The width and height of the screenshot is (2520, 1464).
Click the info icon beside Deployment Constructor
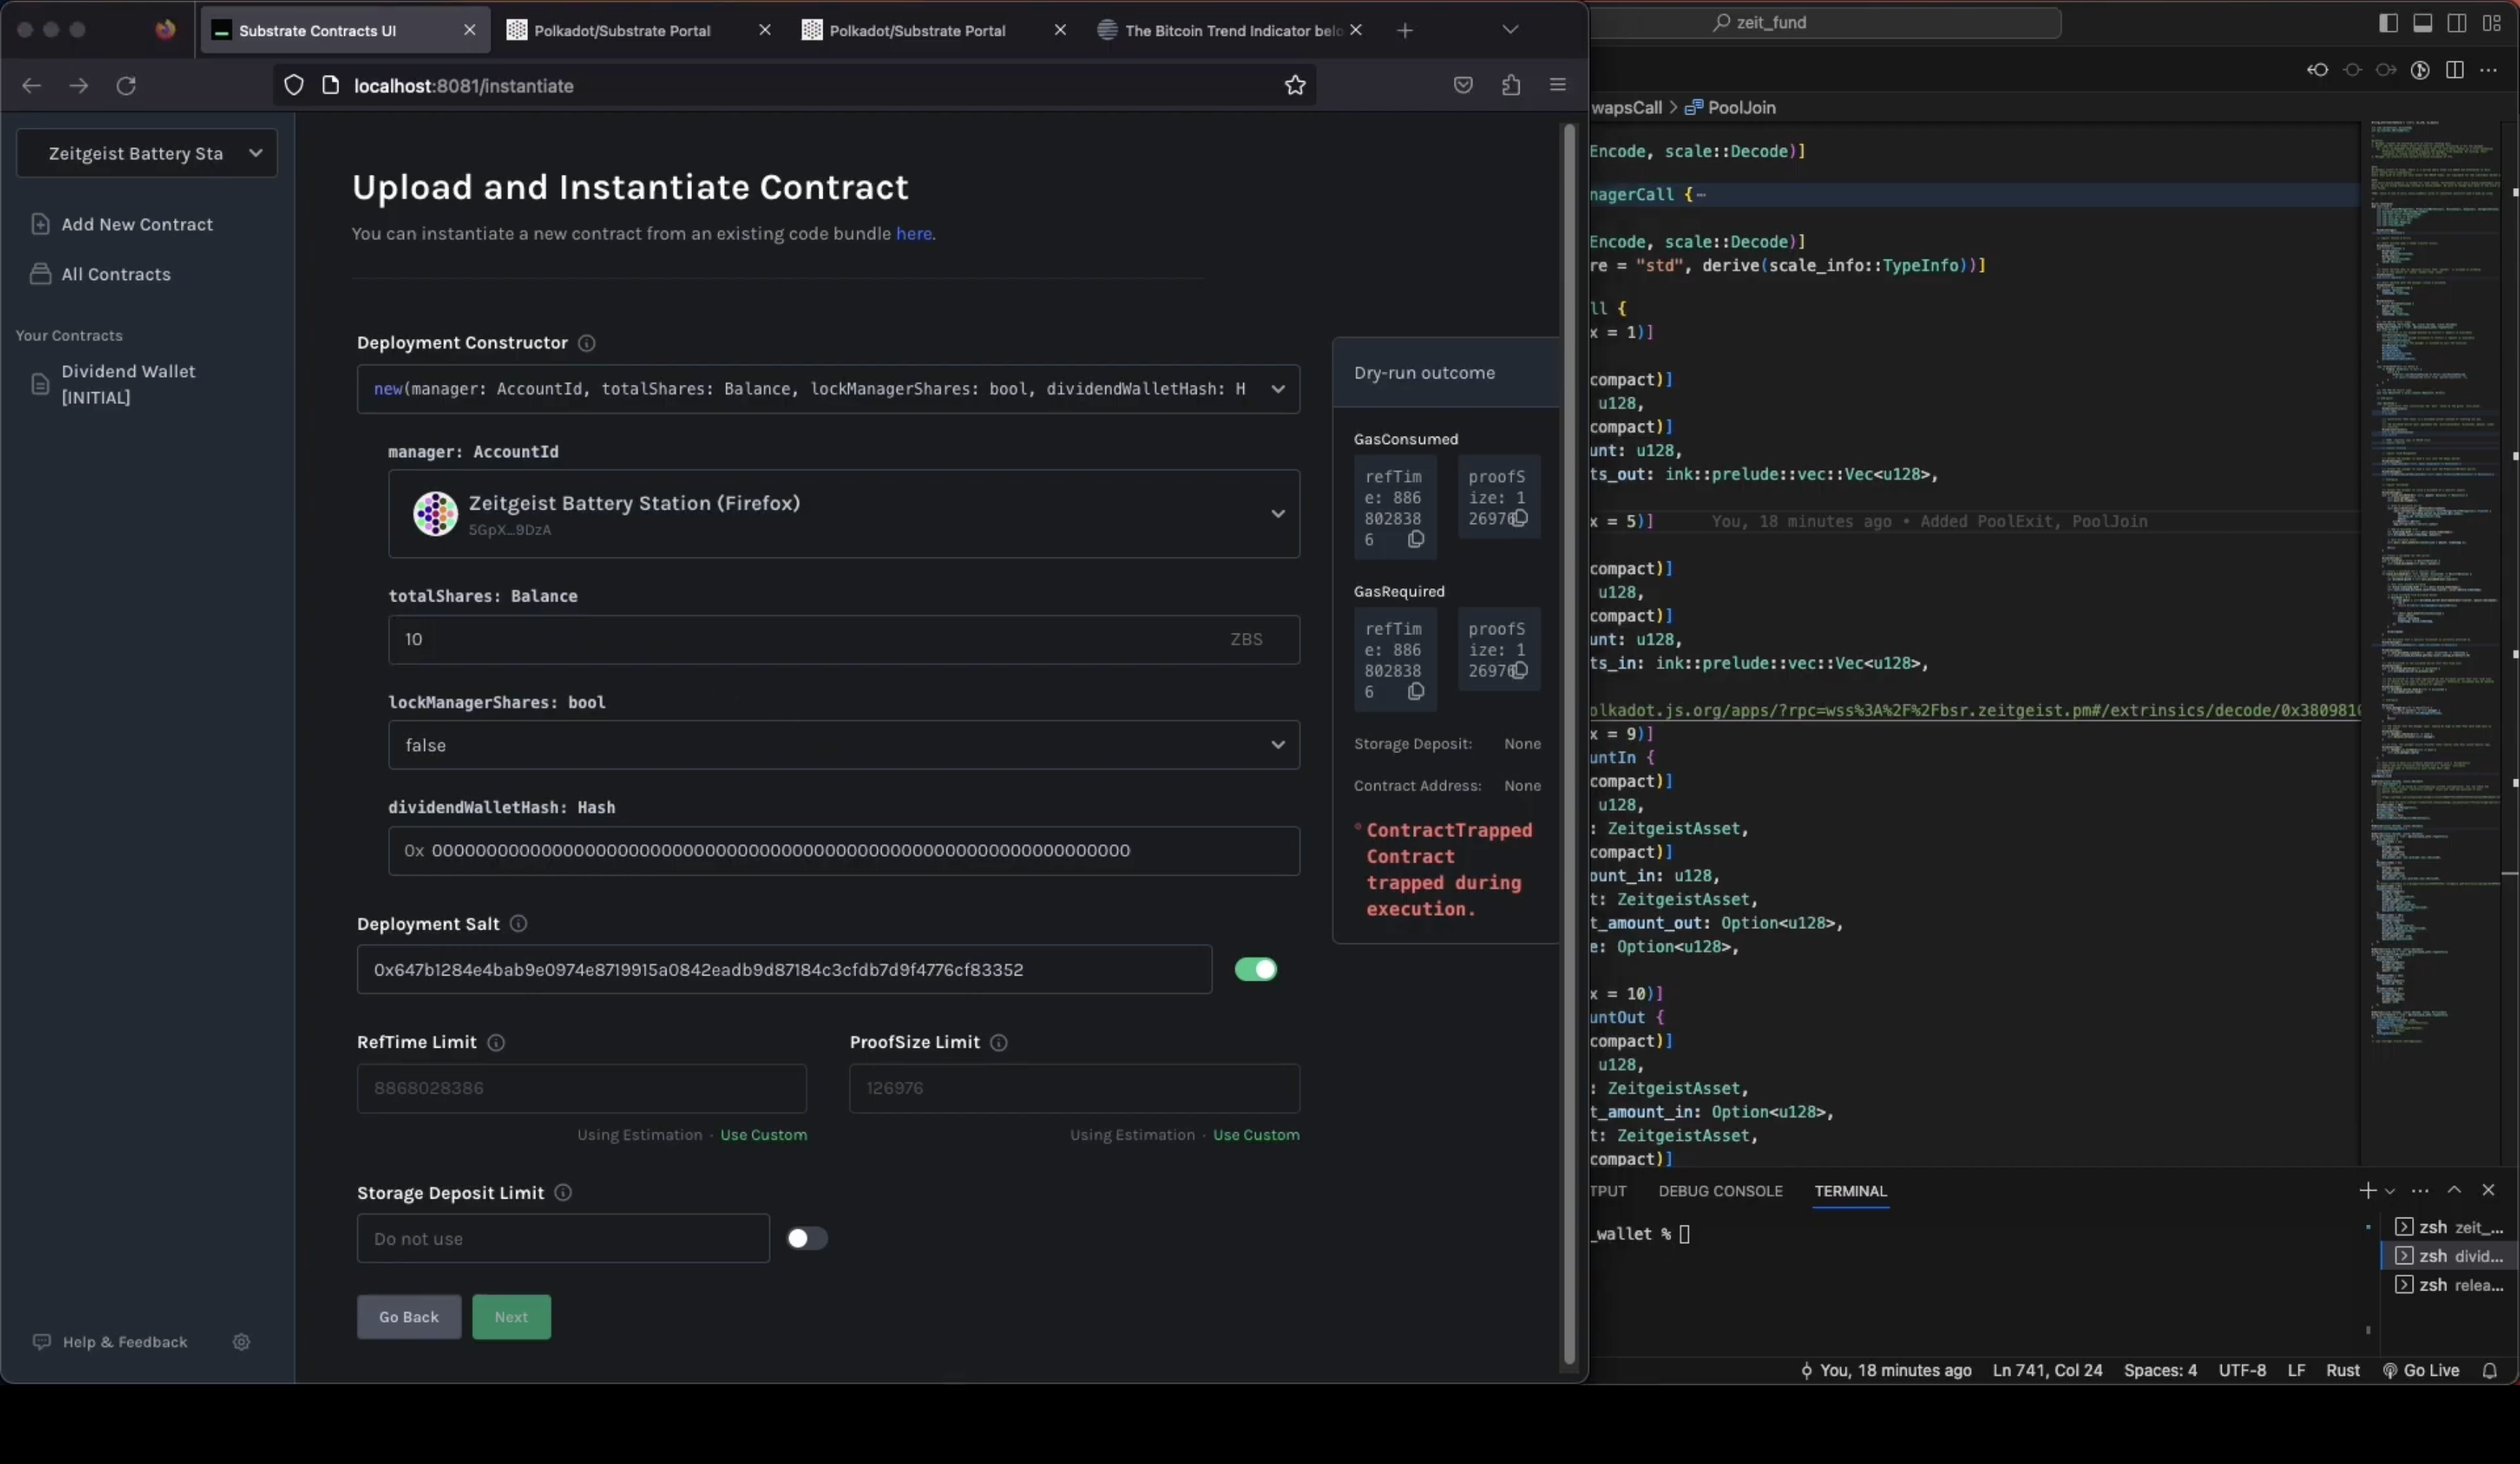tap(587, 343)
